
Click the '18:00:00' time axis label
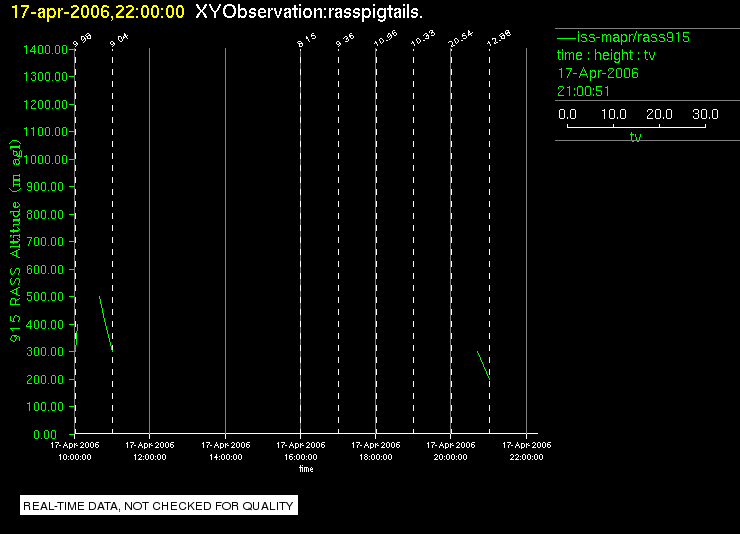coord(376,457)
